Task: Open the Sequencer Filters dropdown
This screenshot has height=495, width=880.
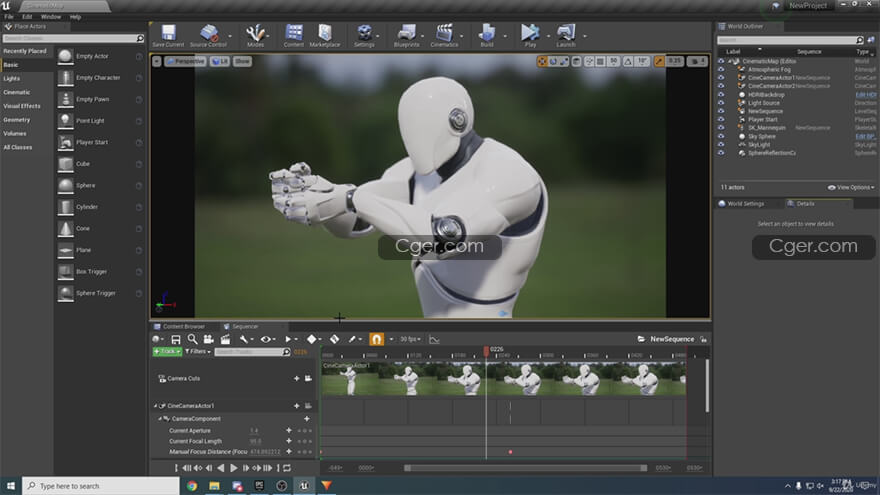Action: tap(198, 351)
